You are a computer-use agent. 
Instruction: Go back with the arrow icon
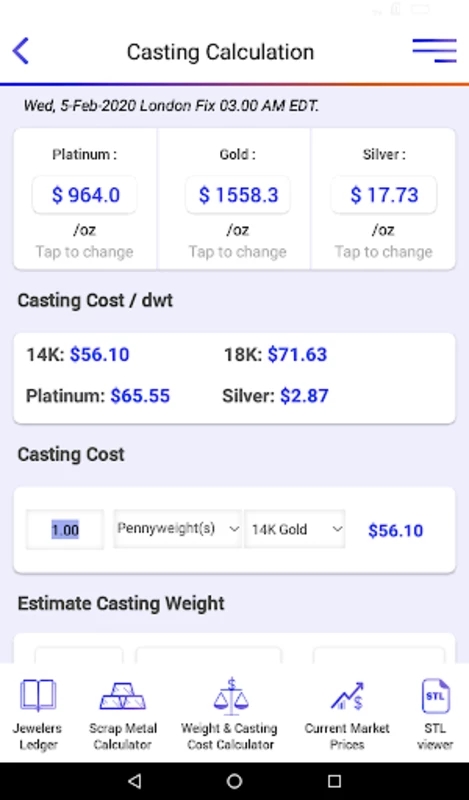(21, 51)
